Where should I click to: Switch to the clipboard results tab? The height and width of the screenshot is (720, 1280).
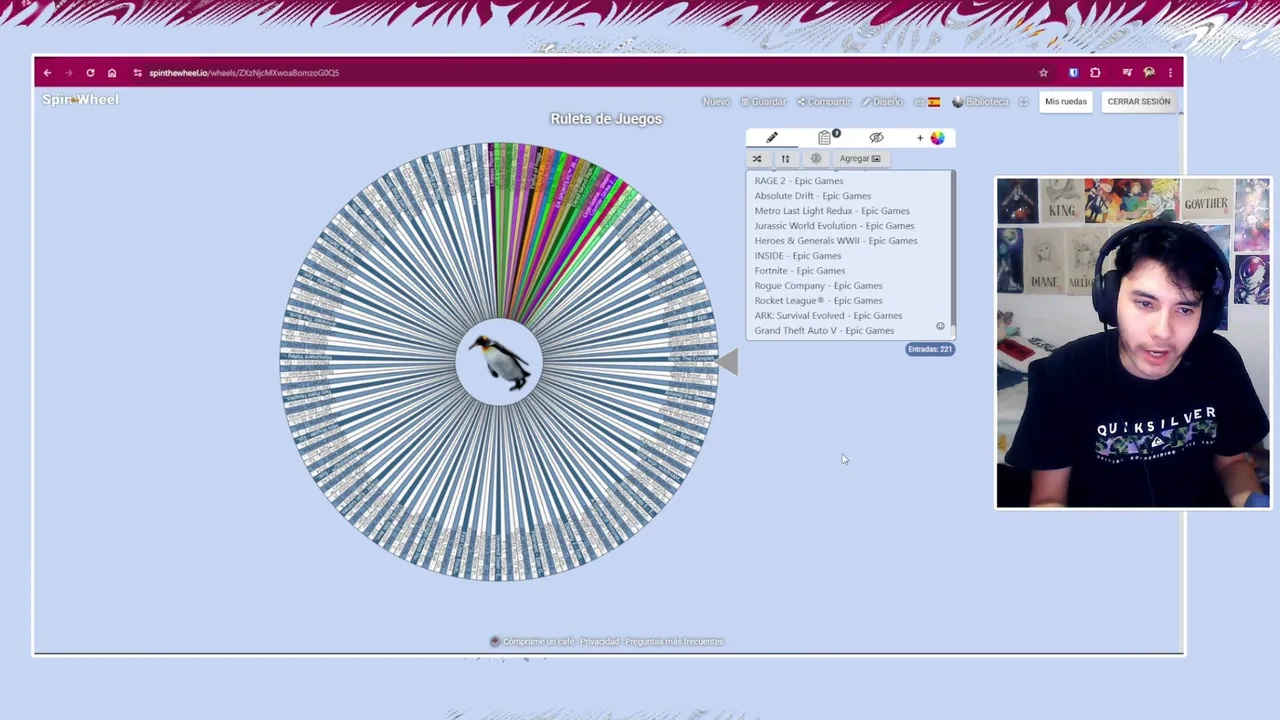pyautogui.click(x=826, y=138)
